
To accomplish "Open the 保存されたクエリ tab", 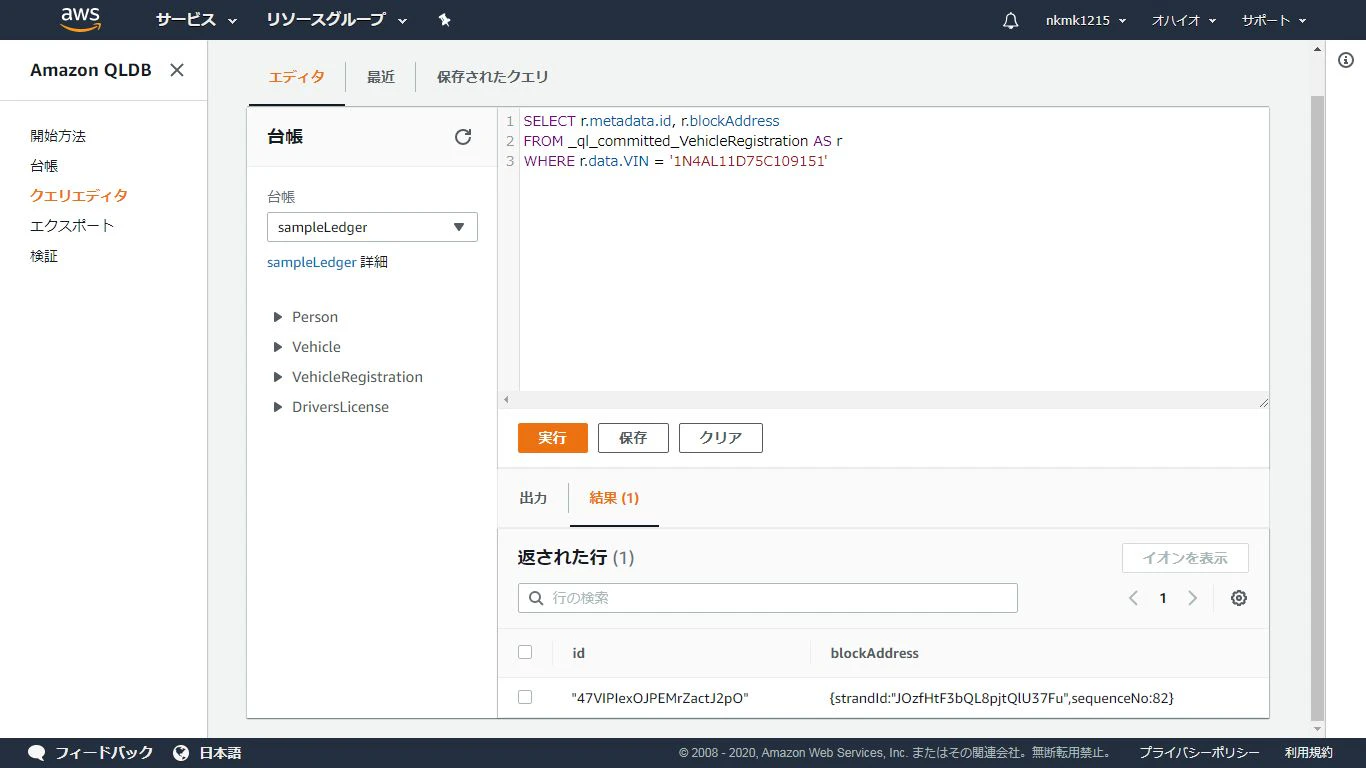I will (x=493, y=77).
